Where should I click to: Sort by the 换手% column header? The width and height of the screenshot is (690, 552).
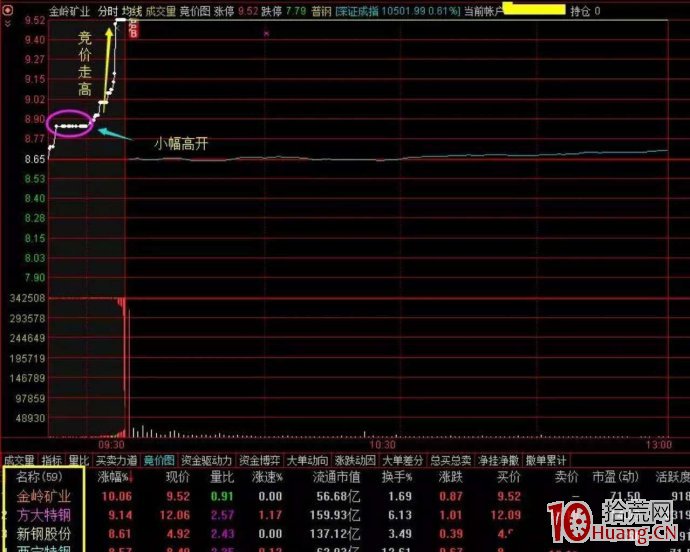tap(396, 477)
